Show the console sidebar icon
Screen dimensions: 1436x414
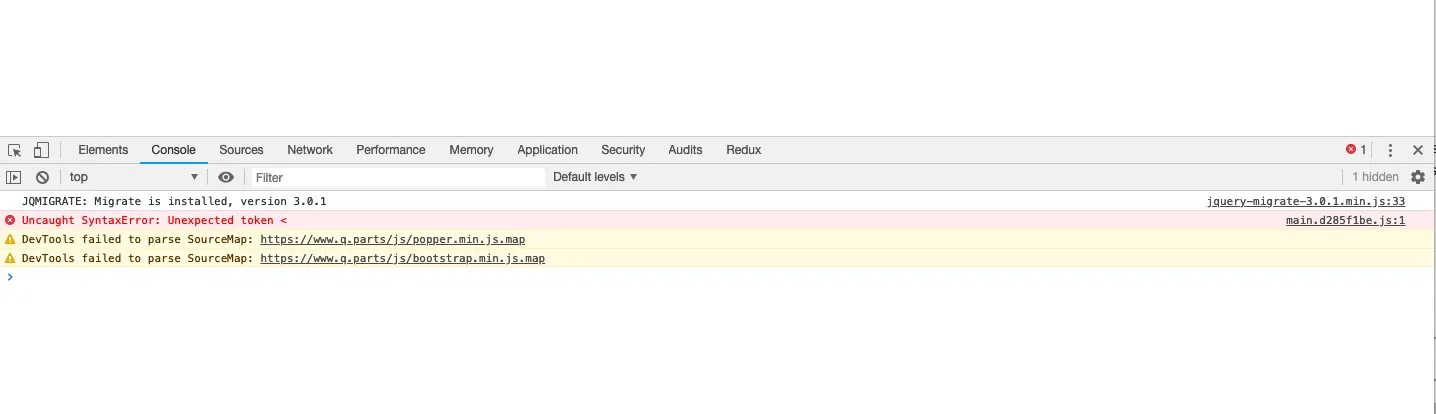pos(14,177)
